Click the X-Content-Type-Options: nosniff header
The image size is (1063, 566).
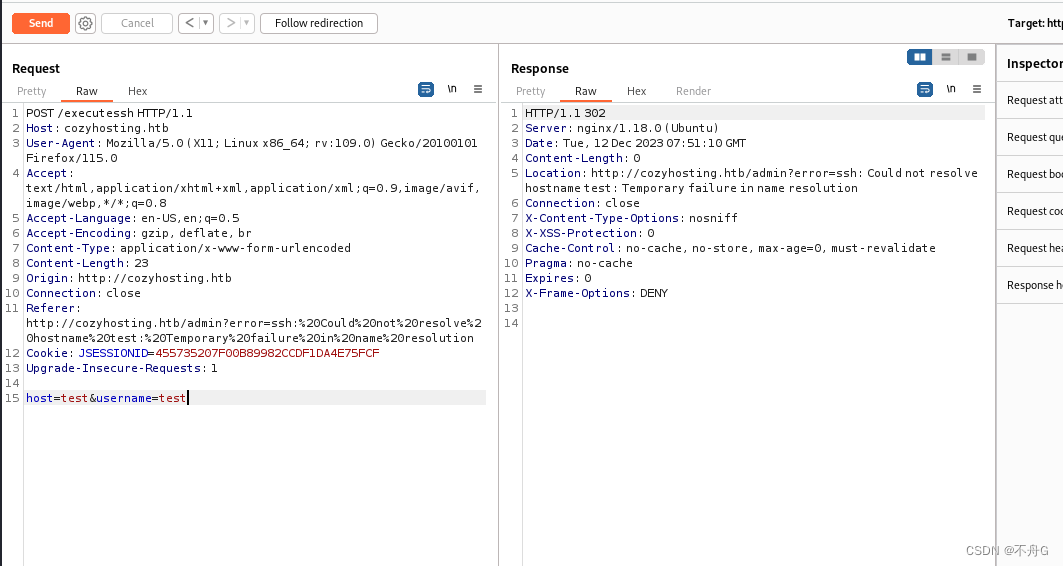coord(631,218)
